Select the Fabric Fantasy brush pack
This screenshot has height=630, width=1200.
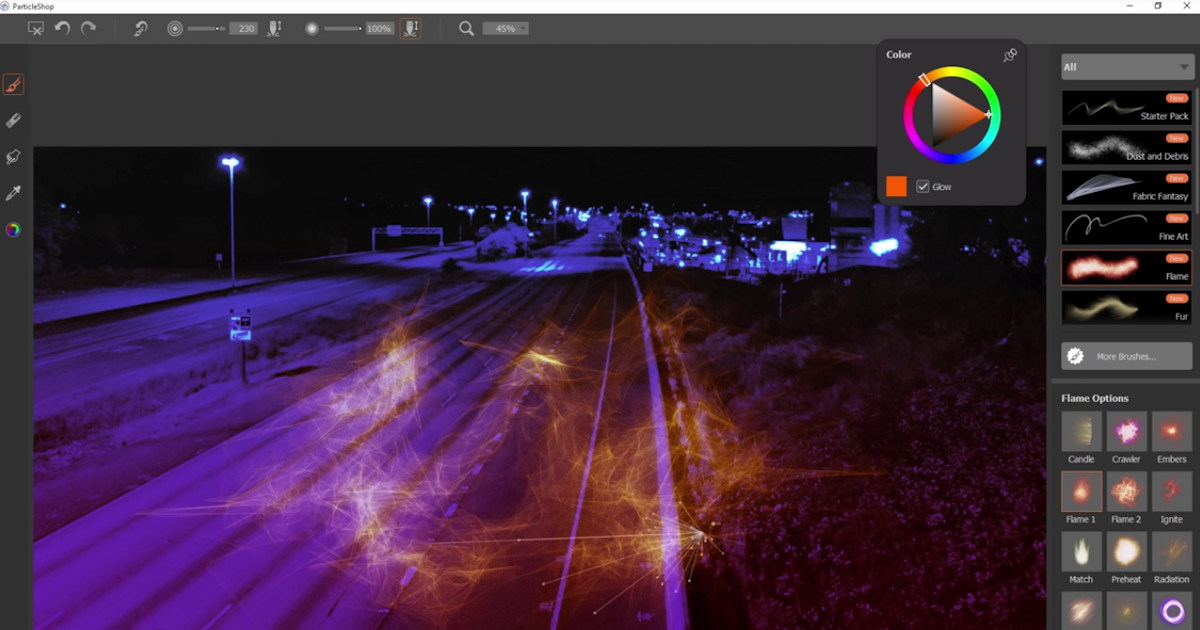click(1126, 188)
